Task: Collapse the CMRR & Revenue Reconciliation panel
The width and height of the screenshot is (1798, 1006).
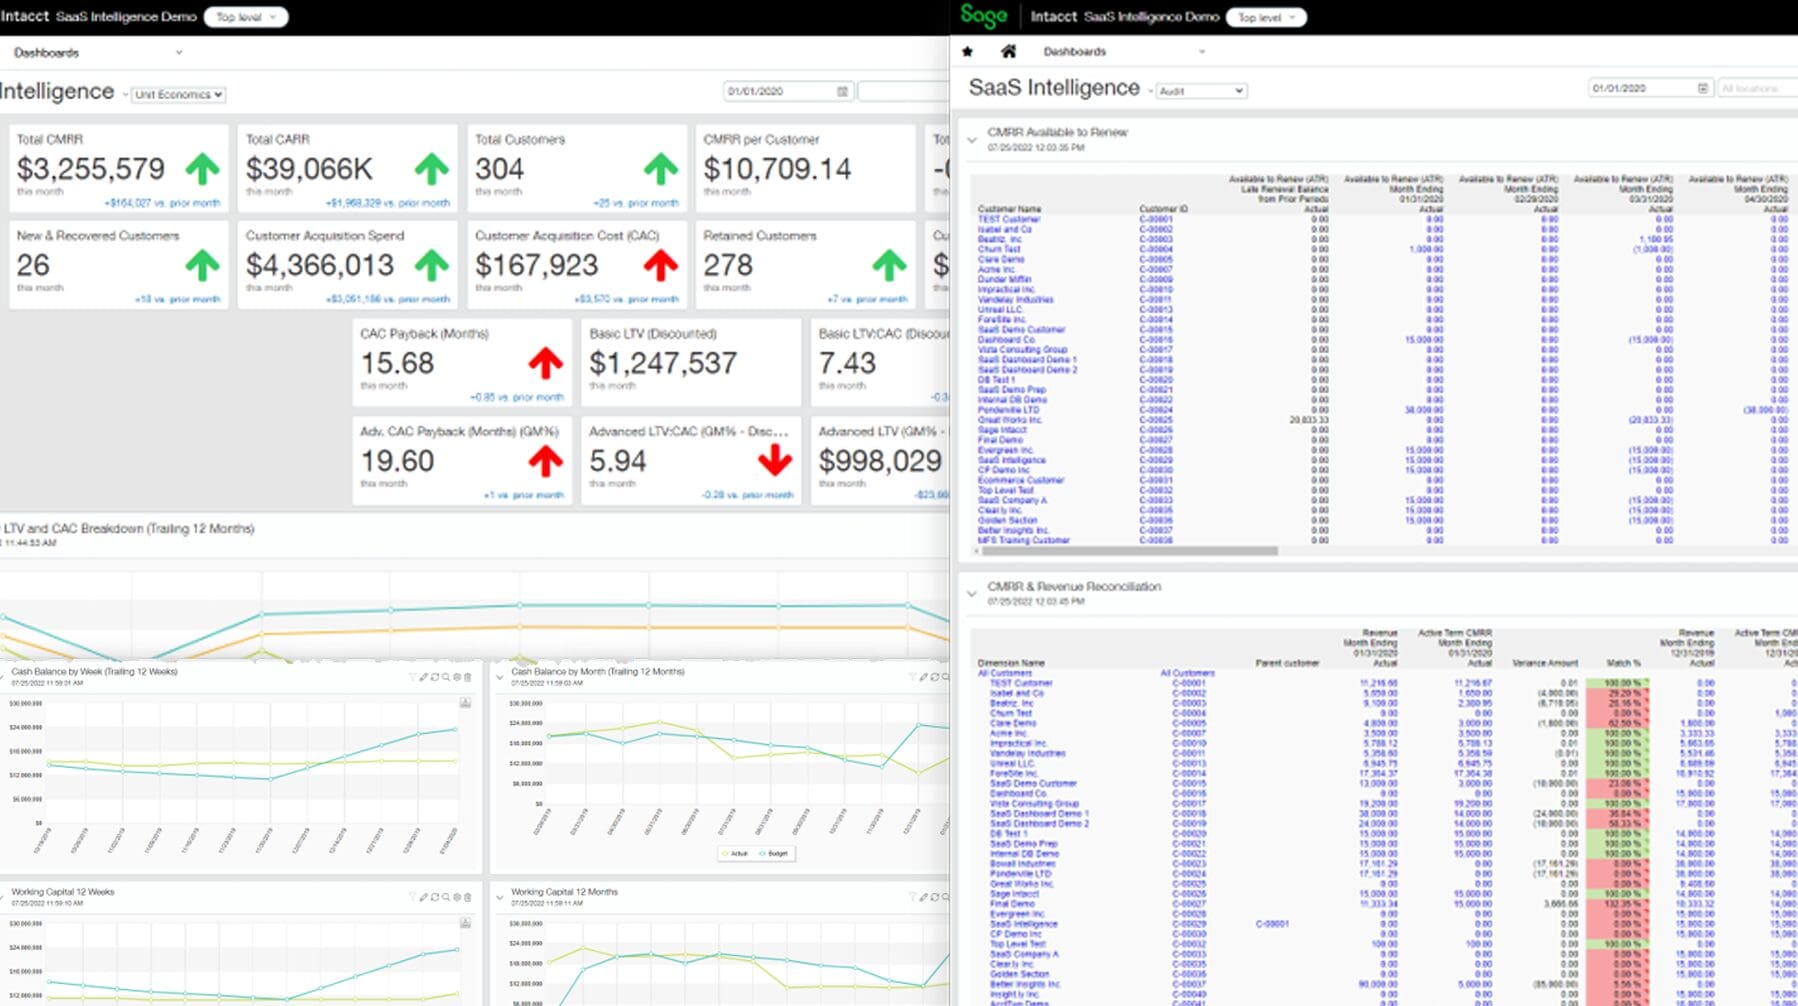Action: point(972,594)
